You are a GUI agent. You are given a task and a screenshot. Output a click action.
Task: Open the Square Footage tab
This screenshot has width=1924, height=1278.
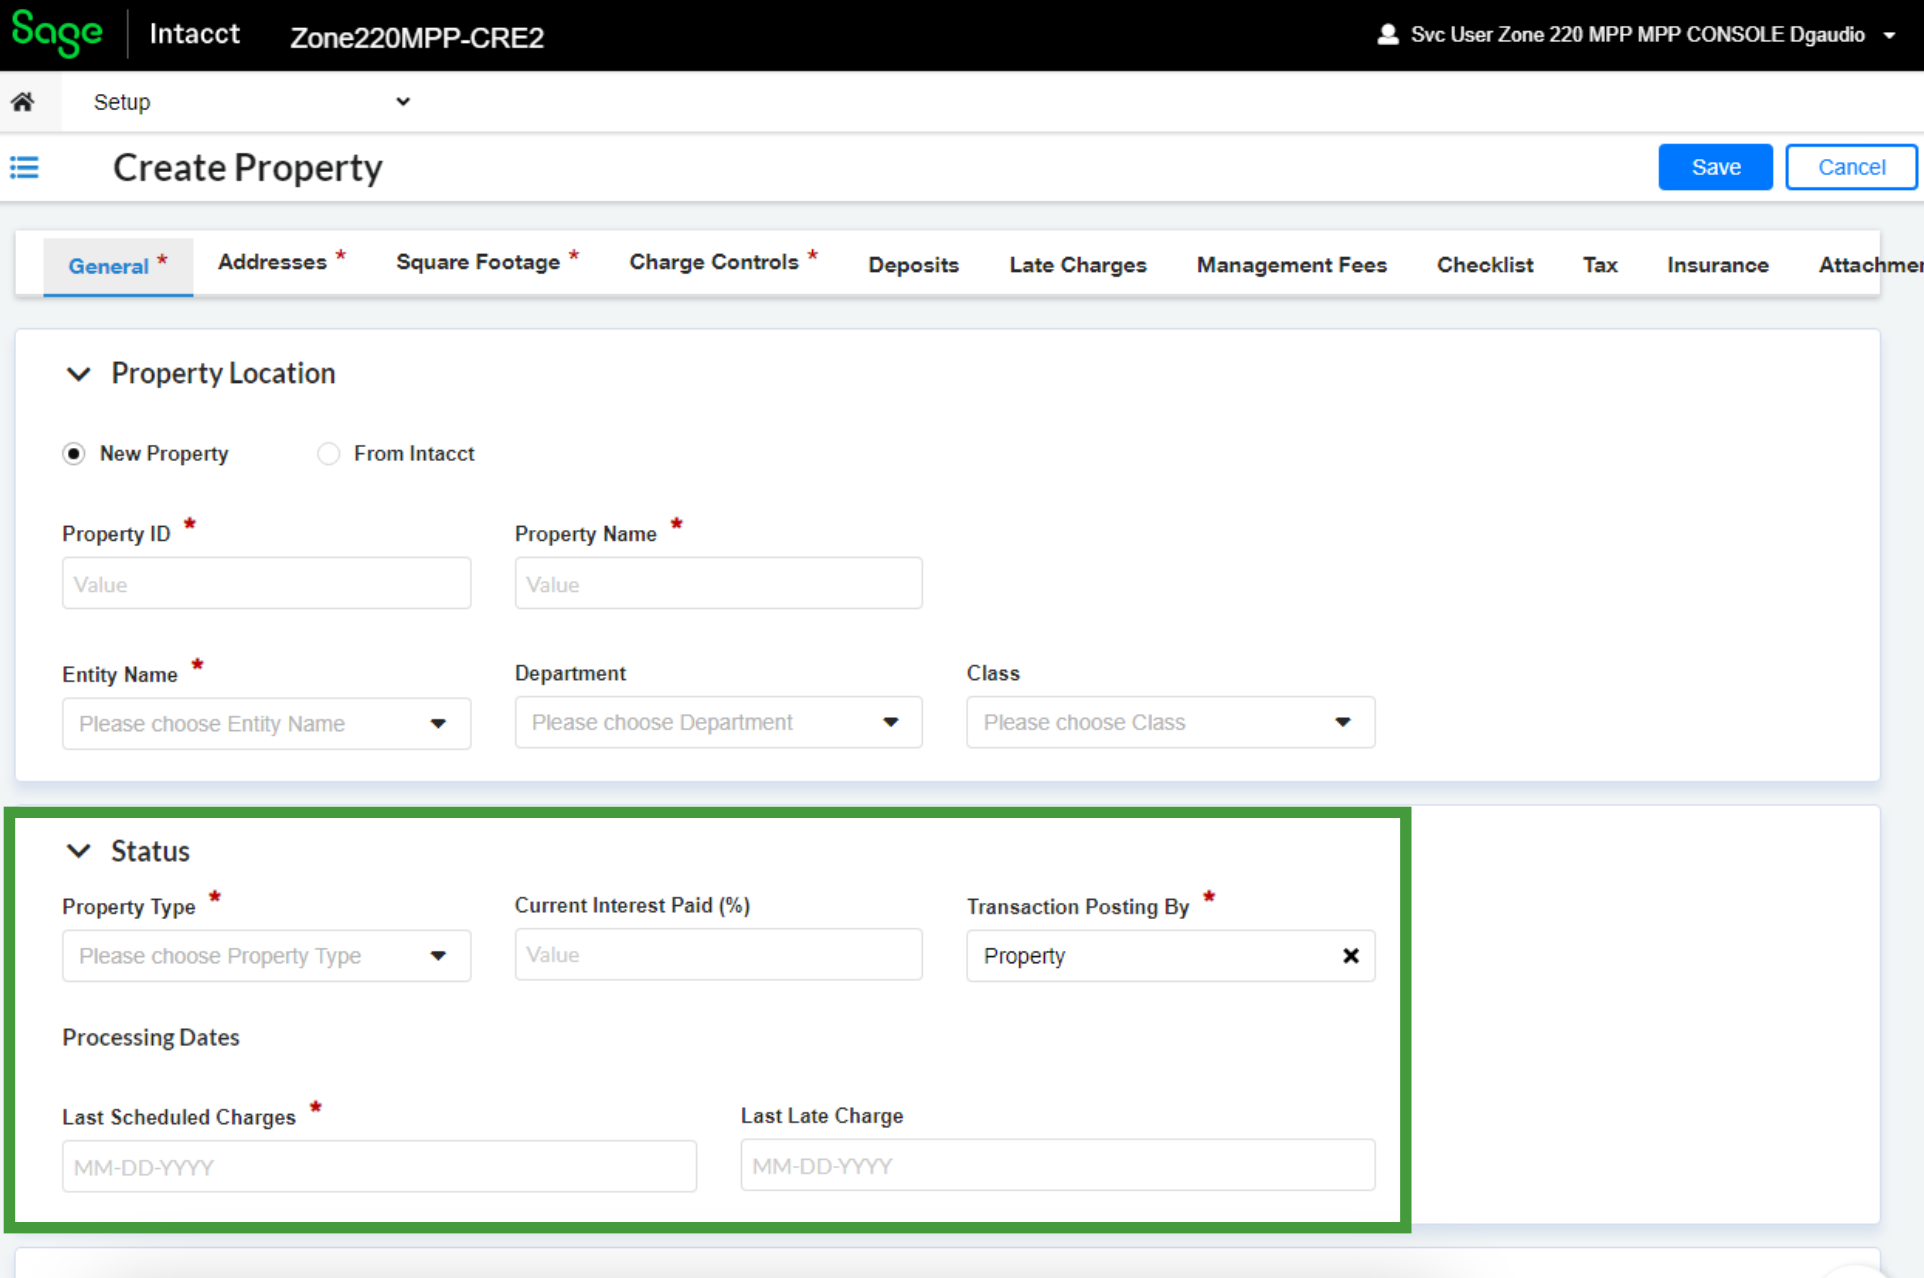click(488, 262)
